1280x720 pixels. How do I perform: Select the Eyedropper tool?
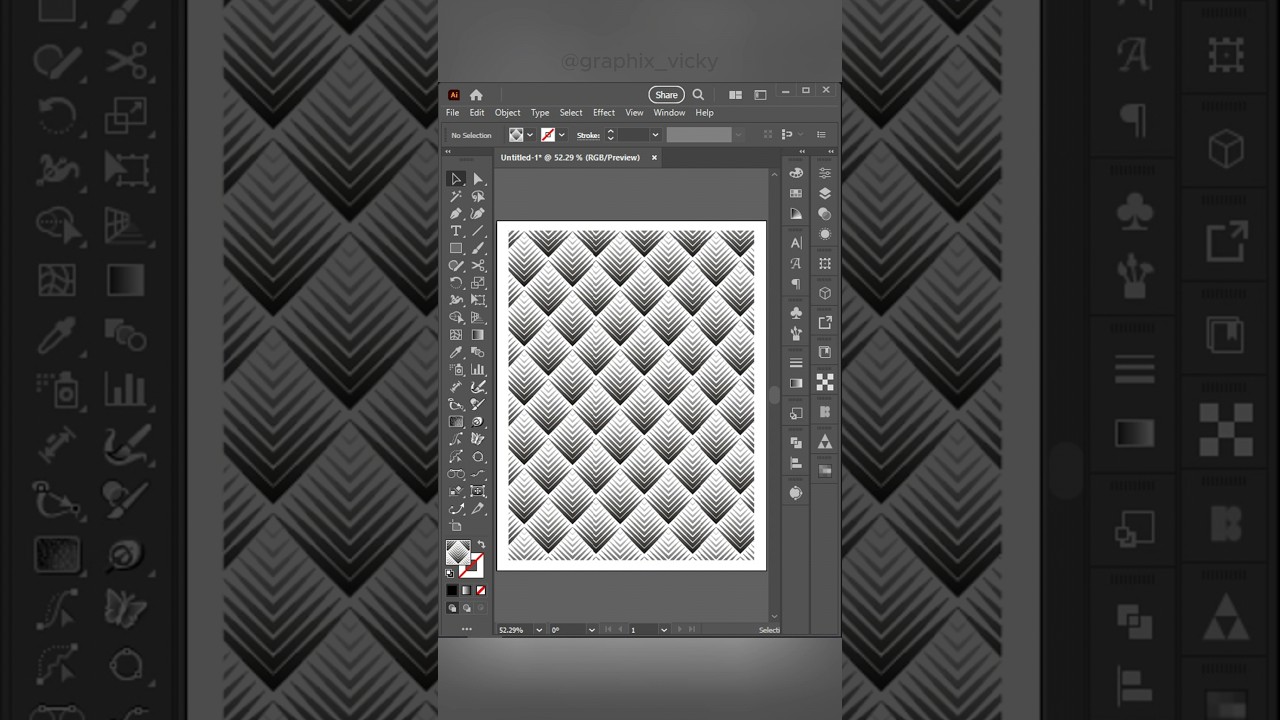456,352
